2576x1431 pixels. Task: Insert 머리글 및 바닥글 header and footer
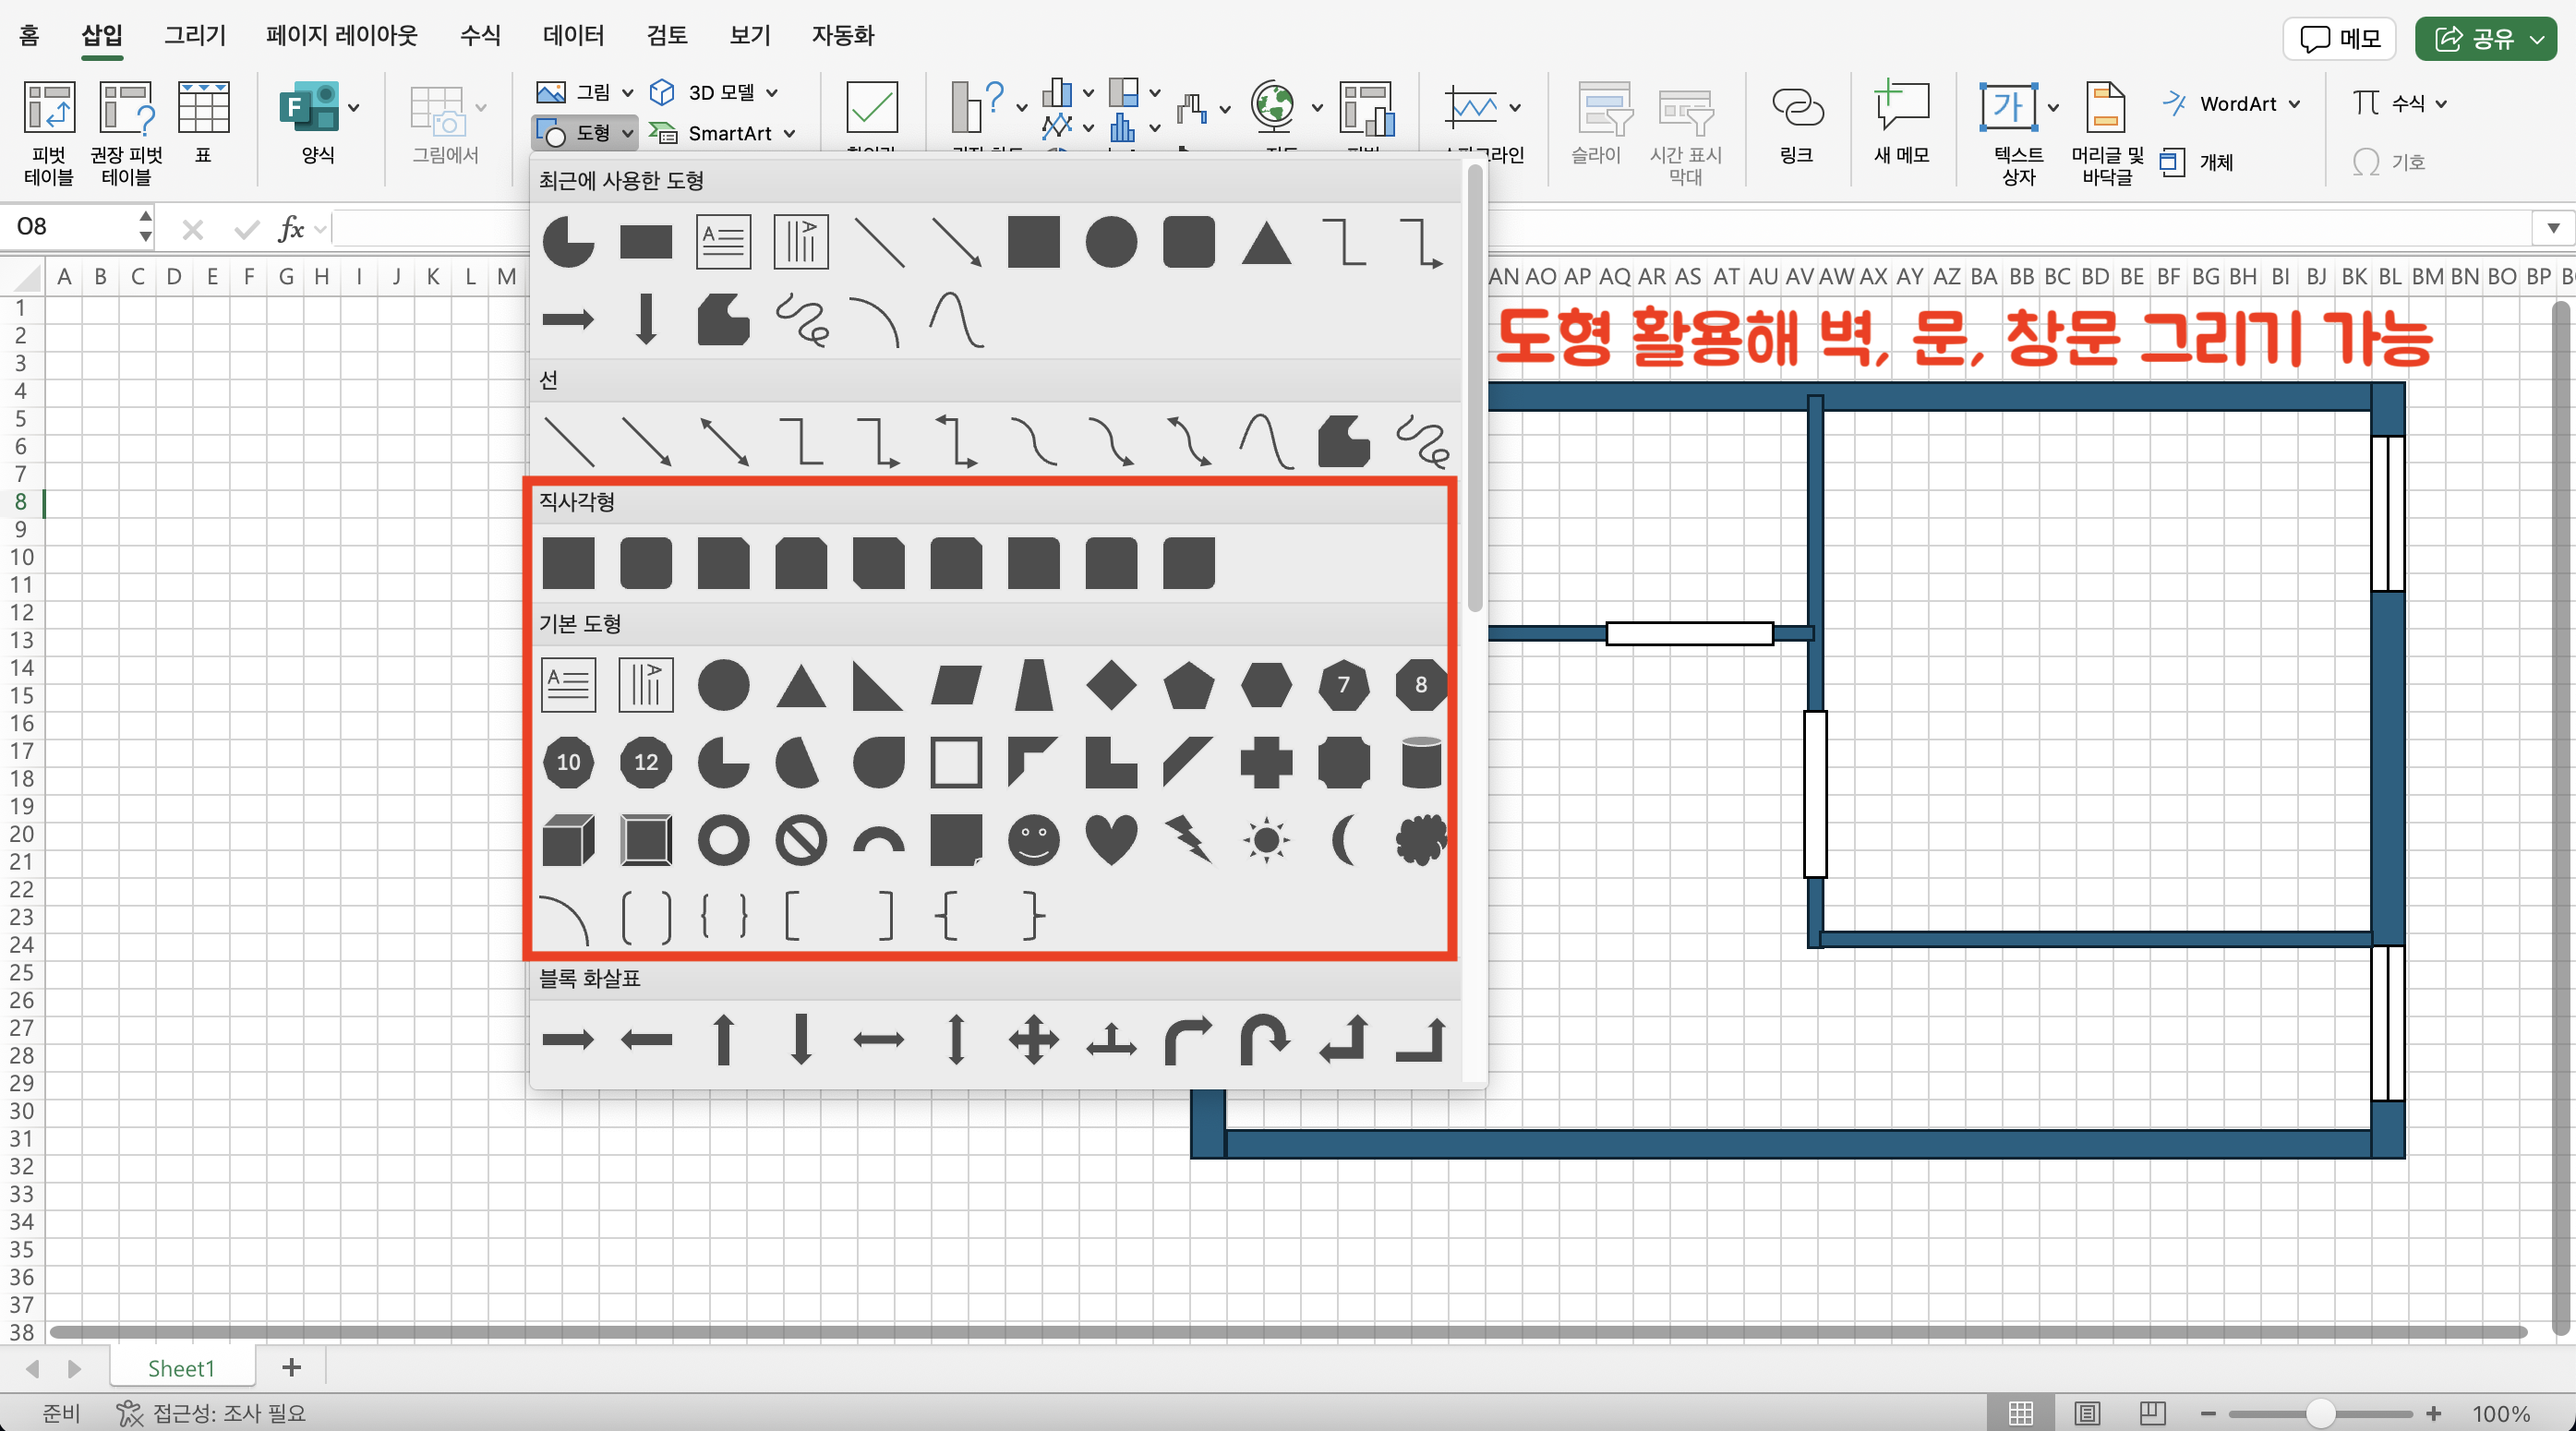click(2107, 132)
